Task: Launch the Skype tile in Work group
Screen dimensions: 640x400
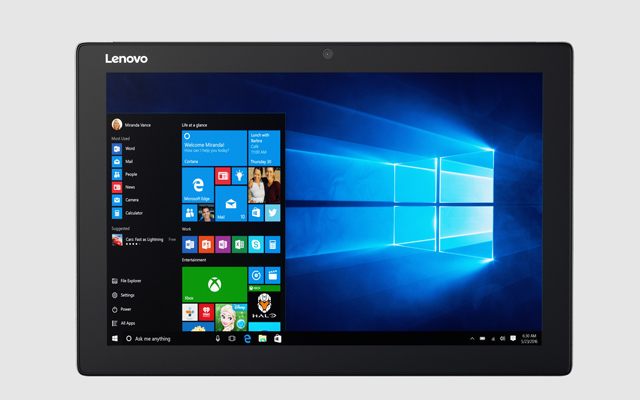Action: tap(256, 244)
